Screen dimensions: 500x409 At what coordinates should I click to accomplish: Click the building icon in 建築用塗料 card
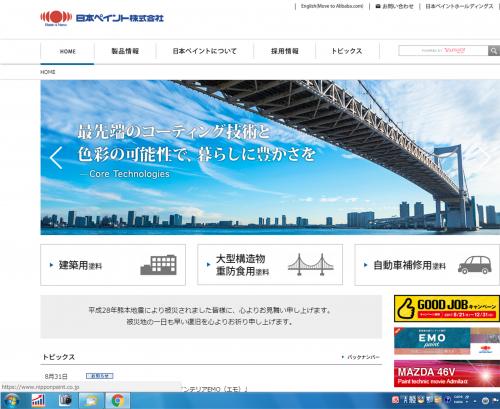coord(159,265)
